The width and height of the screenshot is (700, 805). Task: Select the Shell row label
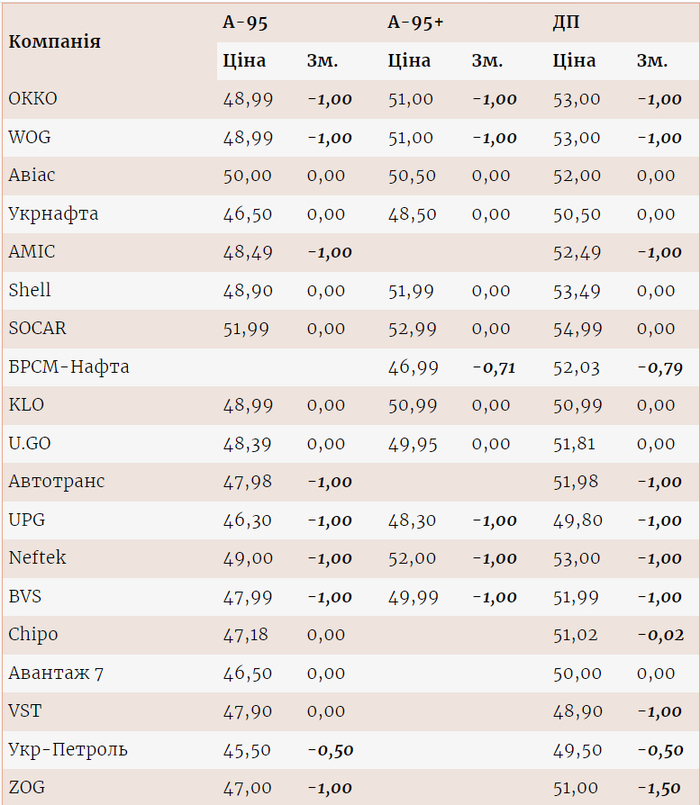(30, 290)
